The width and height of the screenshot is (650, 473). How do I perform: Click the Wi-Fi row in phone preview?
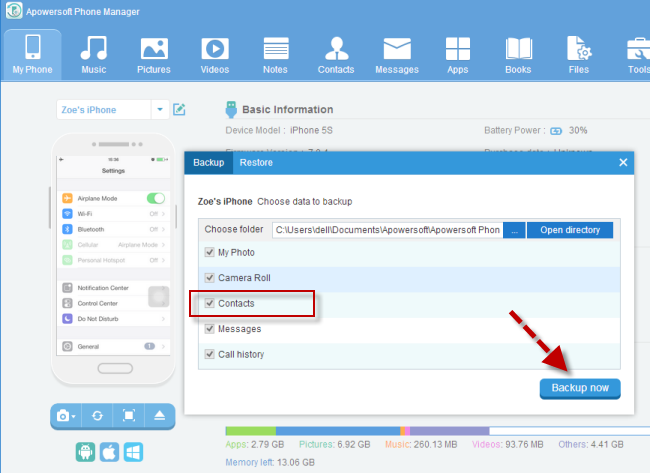coord(114,214)
